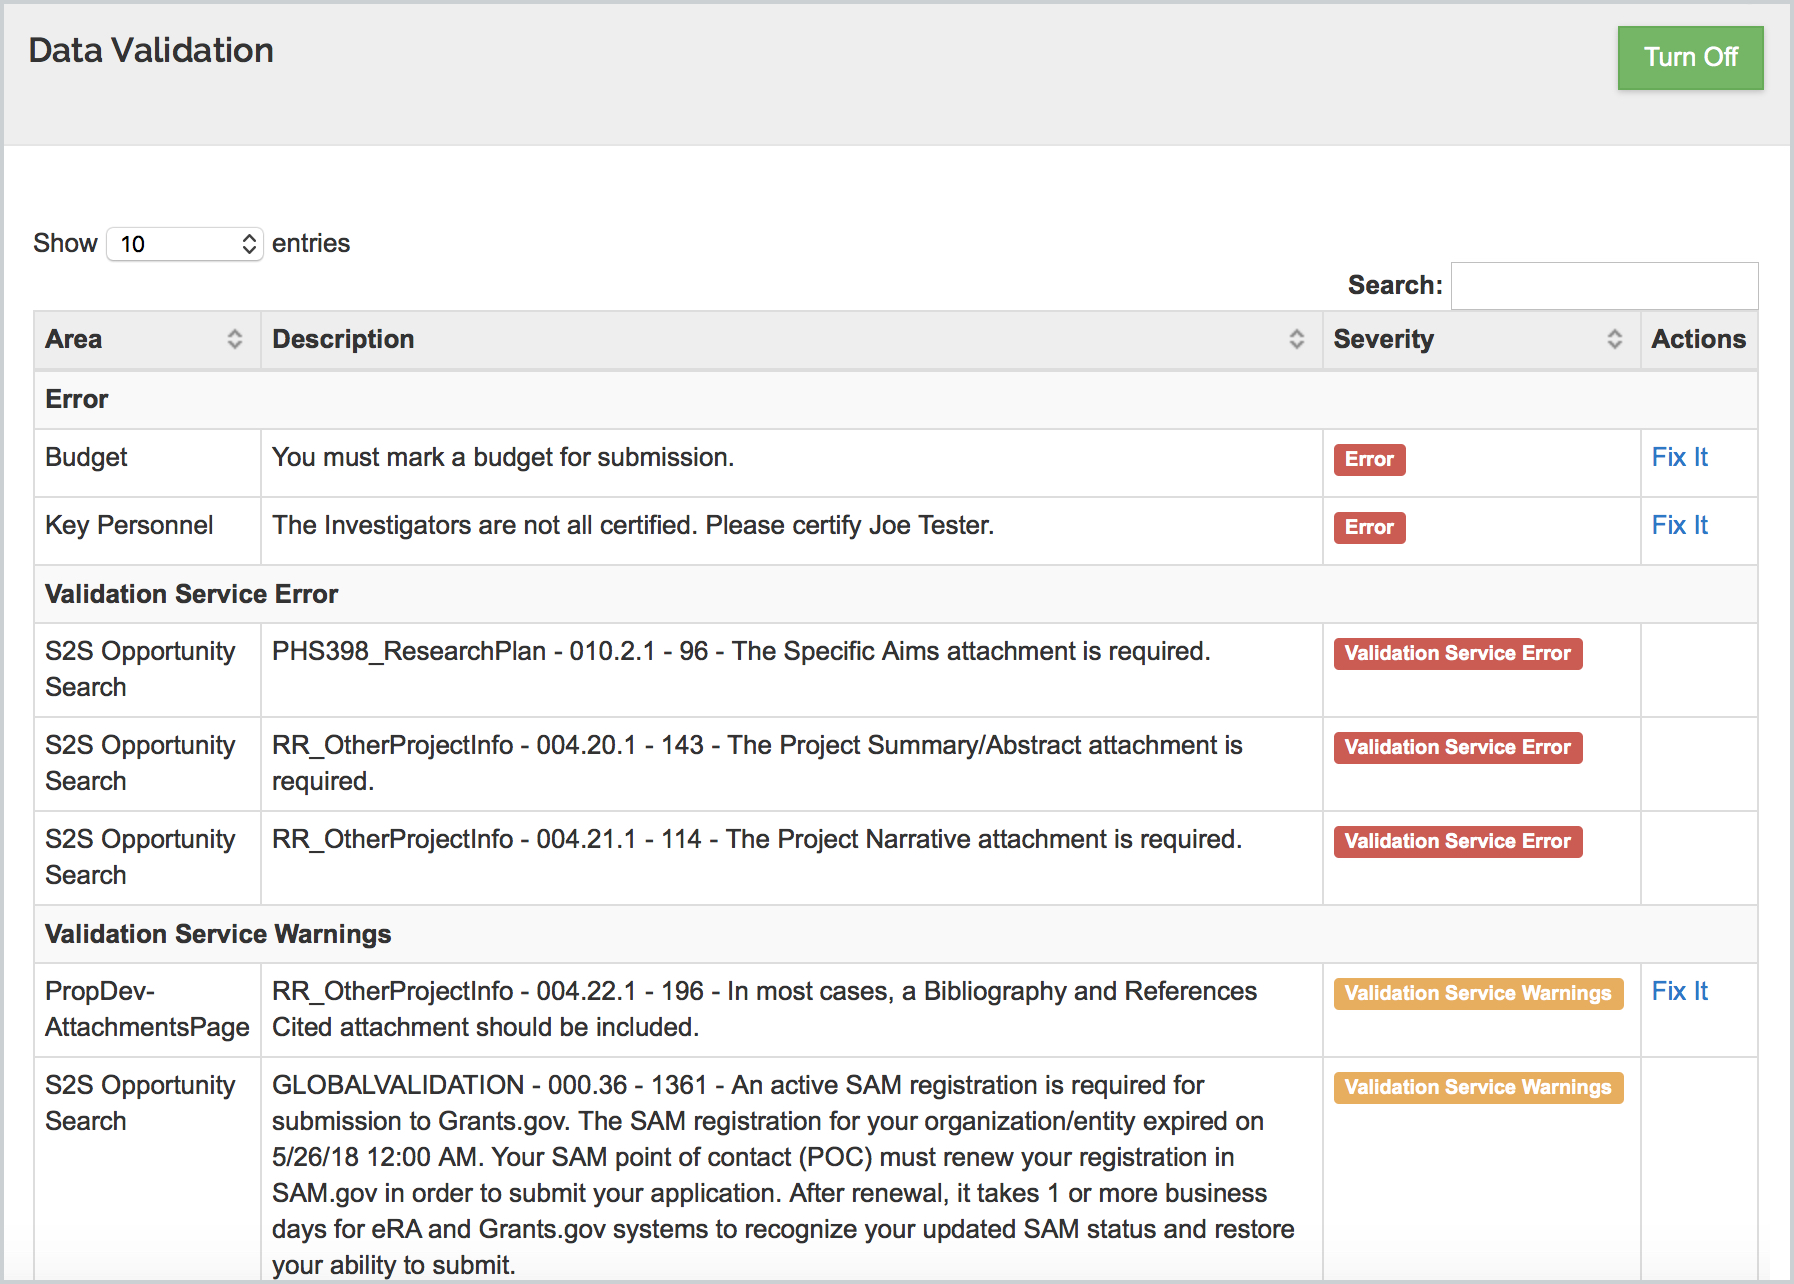Select 'You must mark a budget for submission' text

[503, 457]
